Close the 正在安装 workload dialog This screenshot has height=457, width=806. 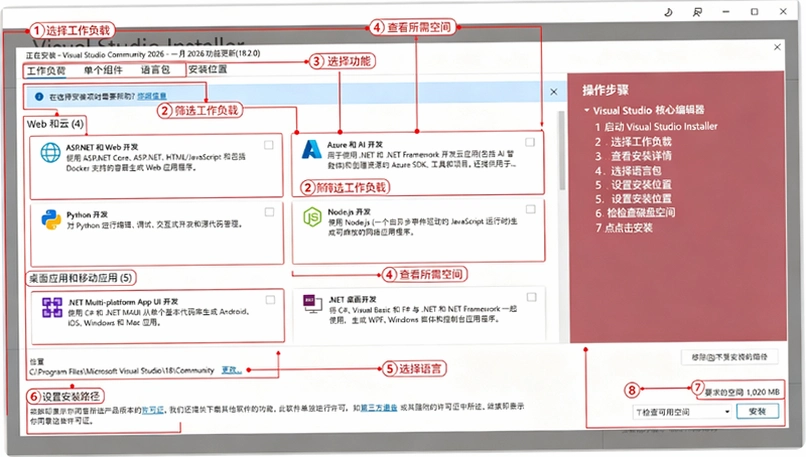tap(777, 47)
